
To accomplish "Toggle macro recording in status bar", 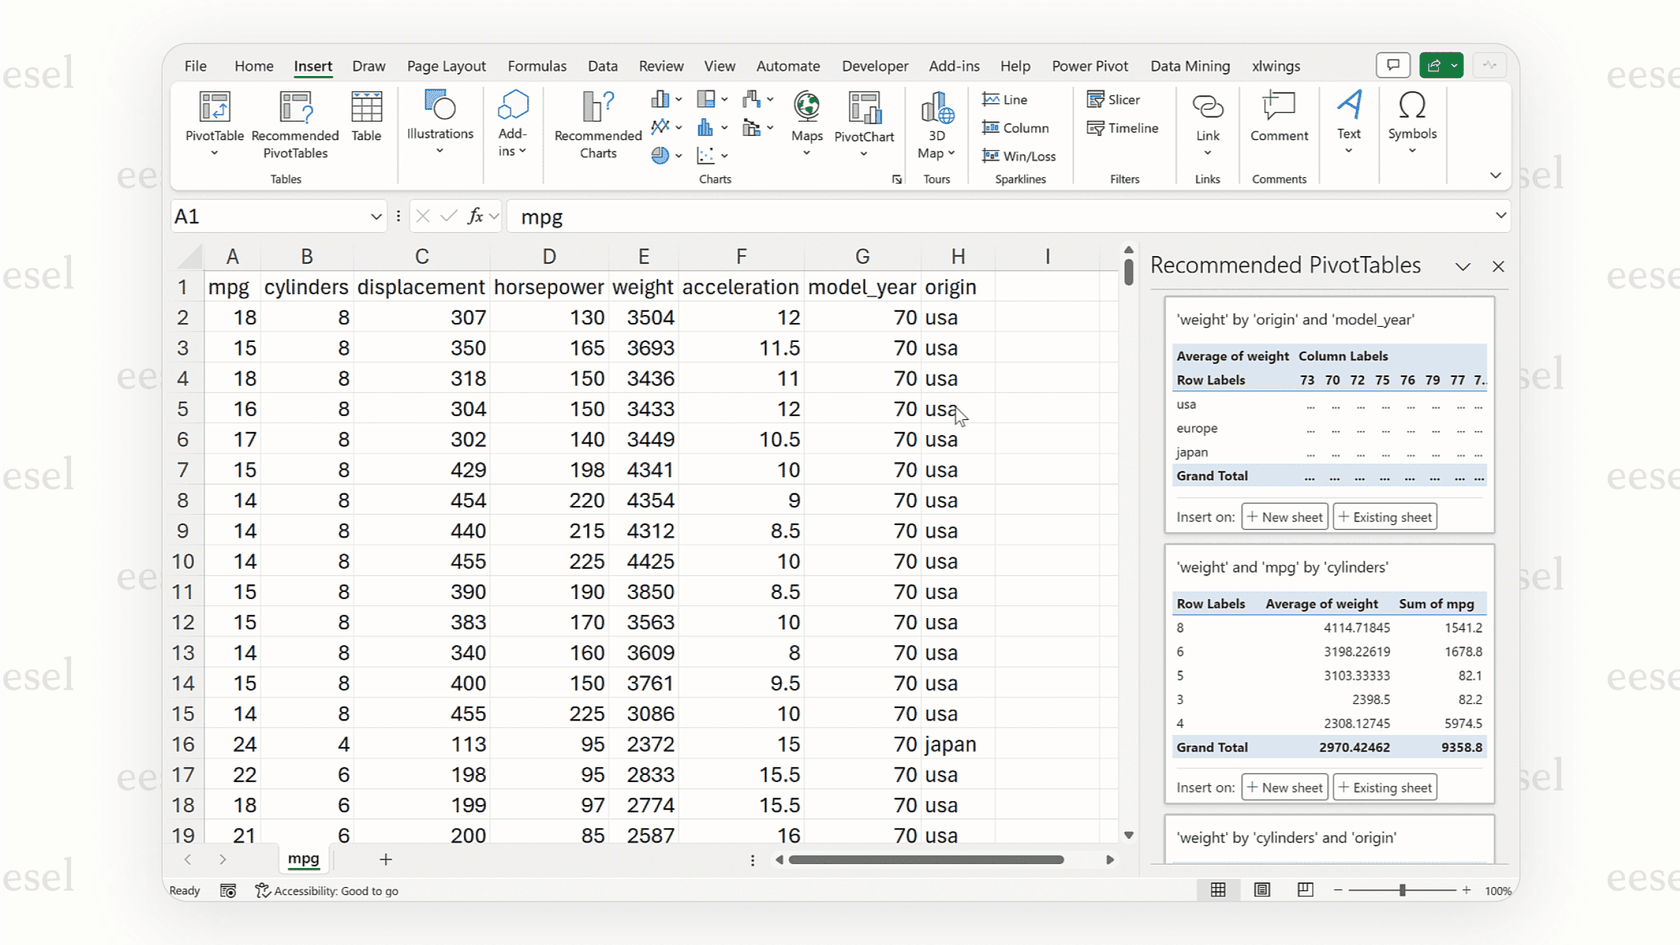I will pos(228,891).
